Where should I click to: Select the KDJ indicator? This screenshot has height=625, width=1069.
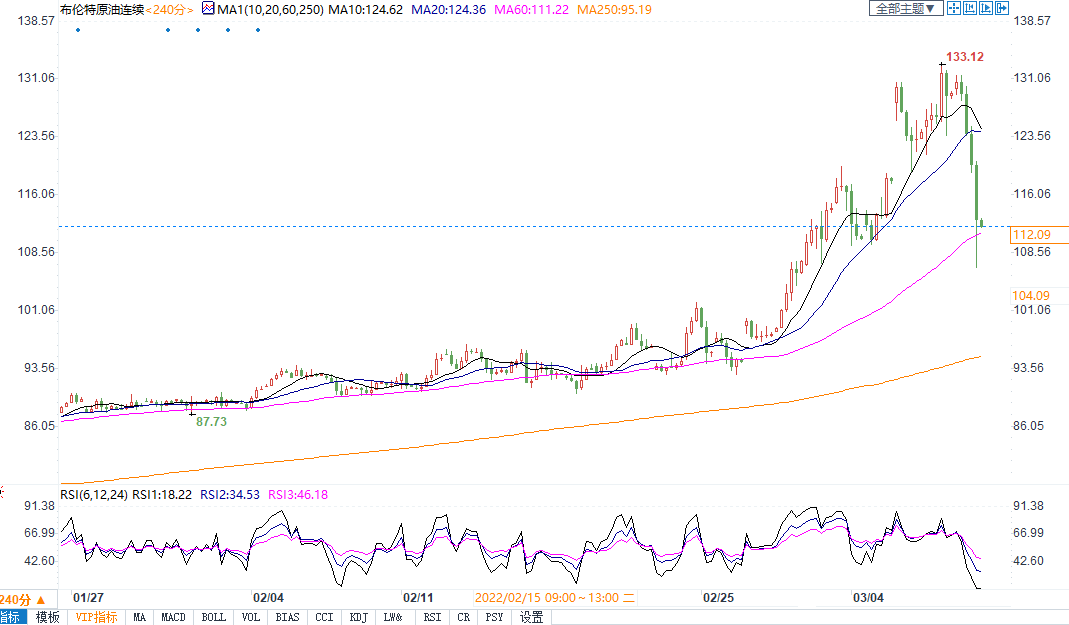click(358, 617)
